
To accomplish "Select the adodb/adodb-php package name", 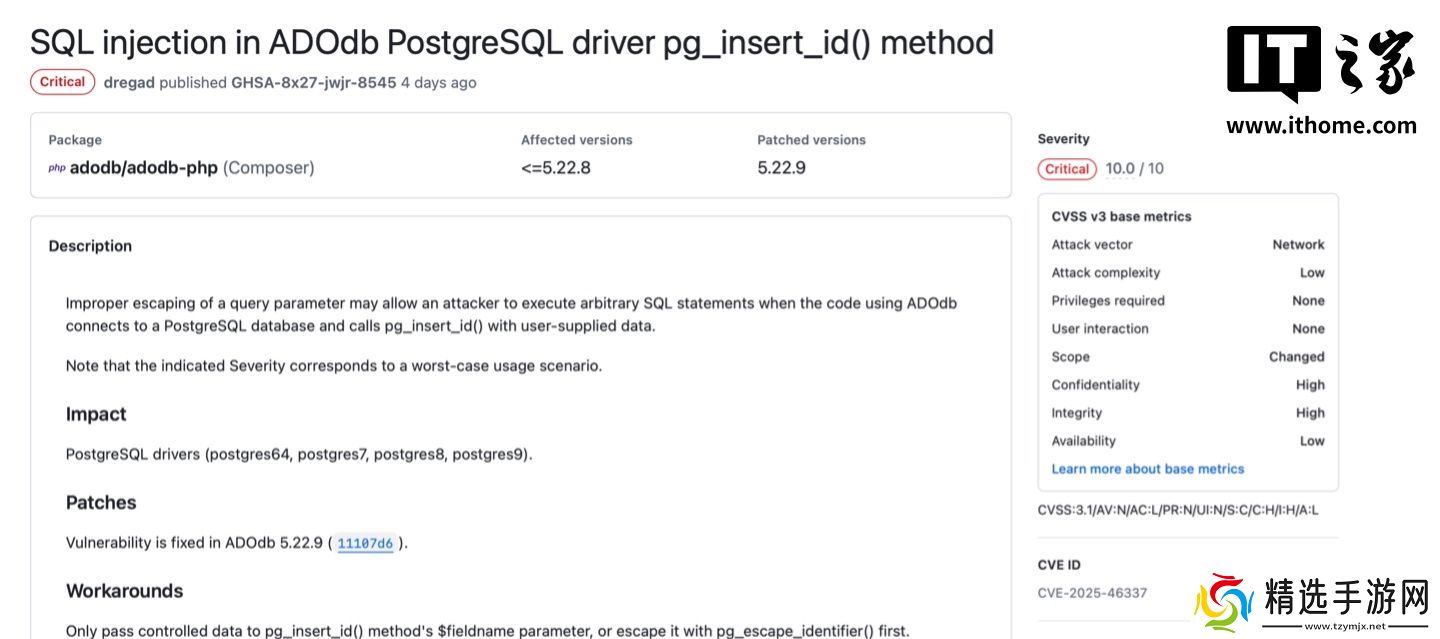I will (x=143, y=168).
